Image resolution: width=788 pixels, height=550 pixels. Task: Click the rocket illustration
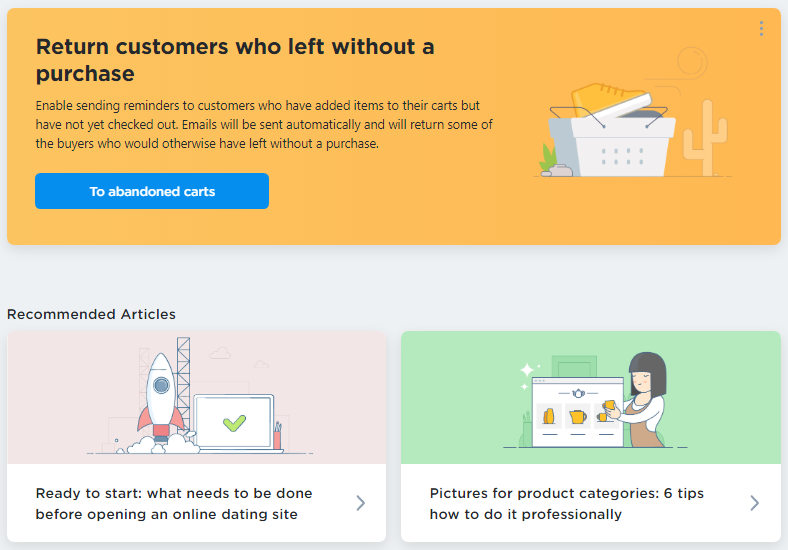coord(162,395)
